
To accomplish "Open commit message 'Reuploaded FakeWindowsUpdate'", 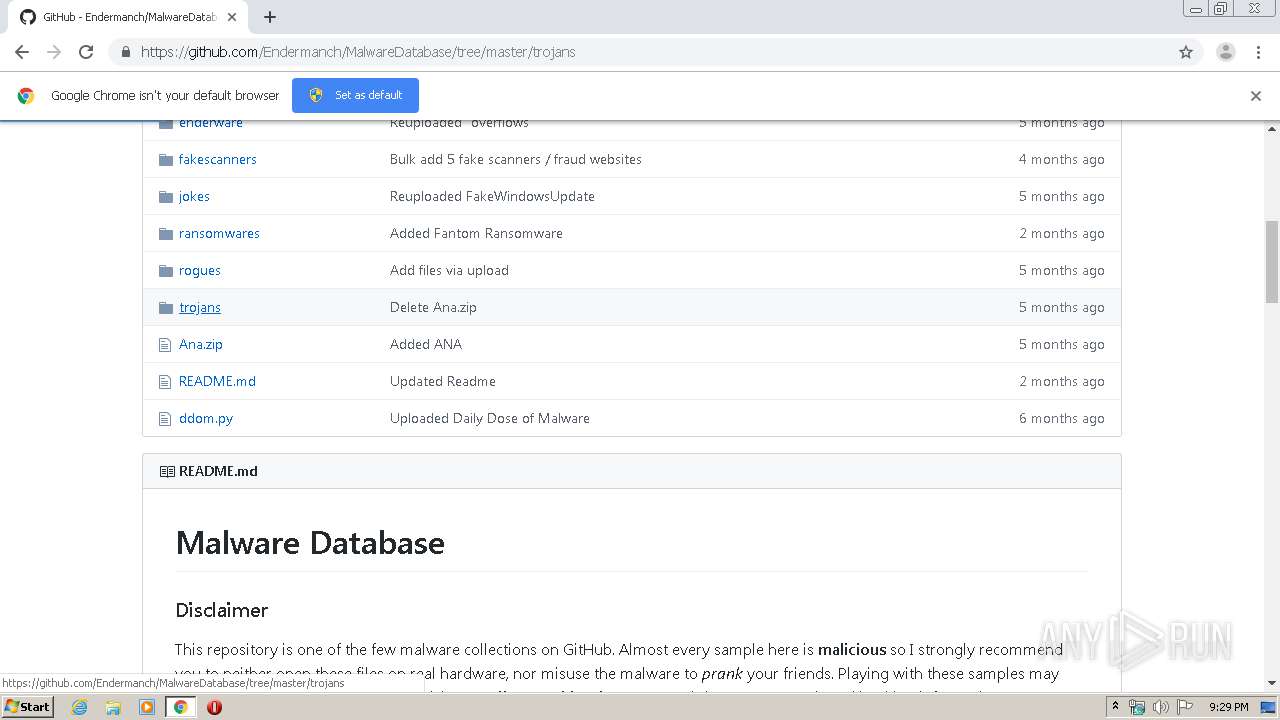I will 492,196.
